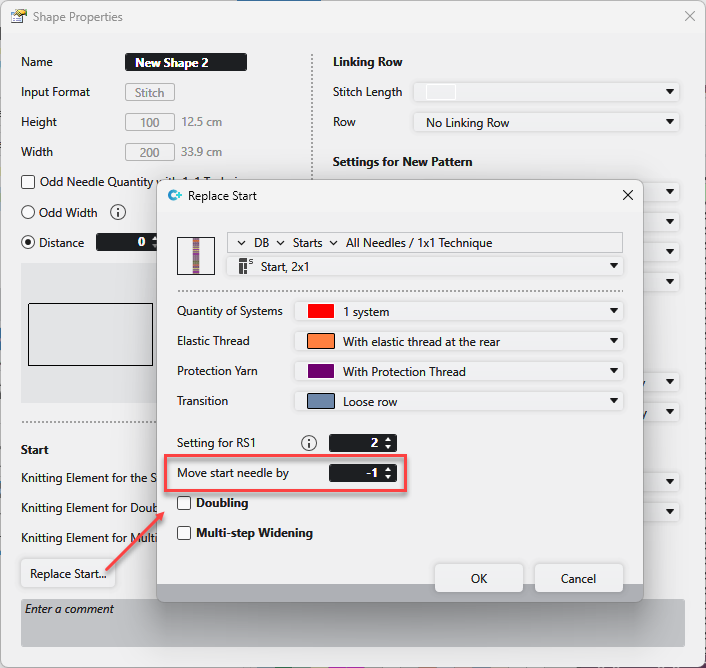Click the Move start needle by stepper

coord(364,473)
